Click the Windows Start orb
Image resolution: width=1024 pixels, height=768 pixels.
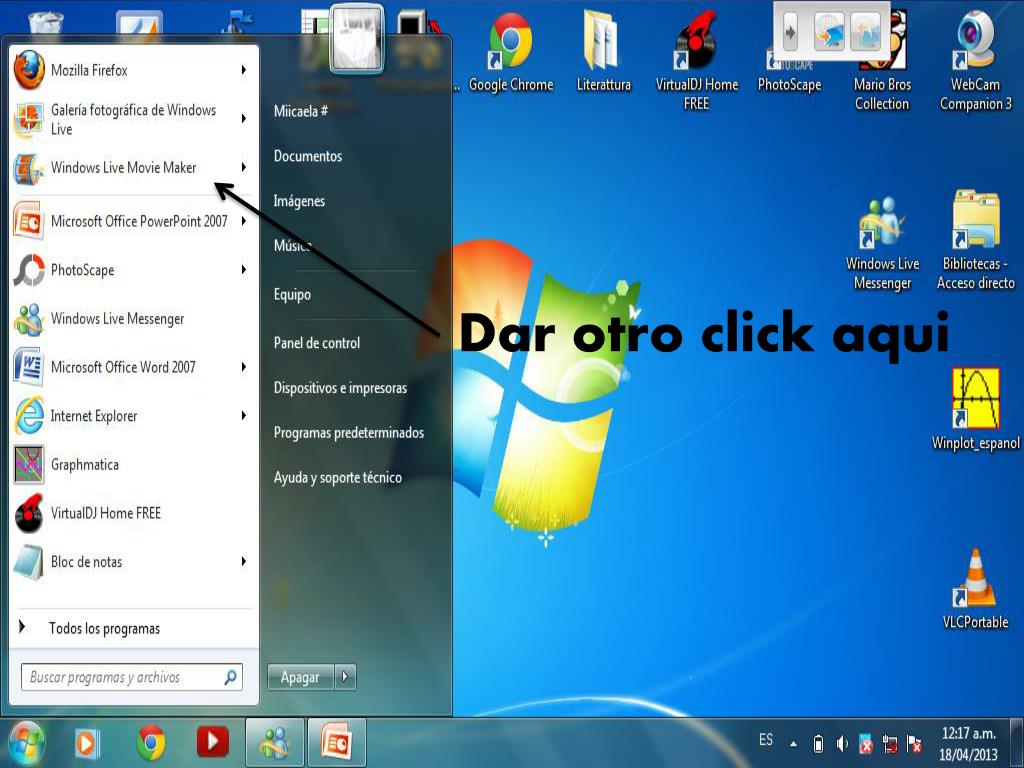(x=26, y=743)
